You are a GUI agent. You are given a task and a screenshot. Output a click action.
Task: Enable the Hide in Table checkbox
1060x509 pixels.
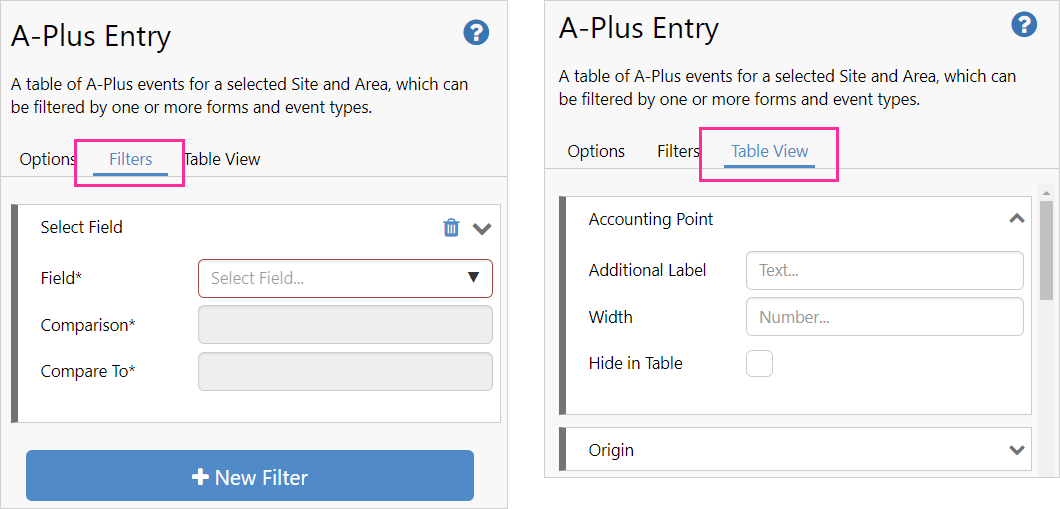760,363
